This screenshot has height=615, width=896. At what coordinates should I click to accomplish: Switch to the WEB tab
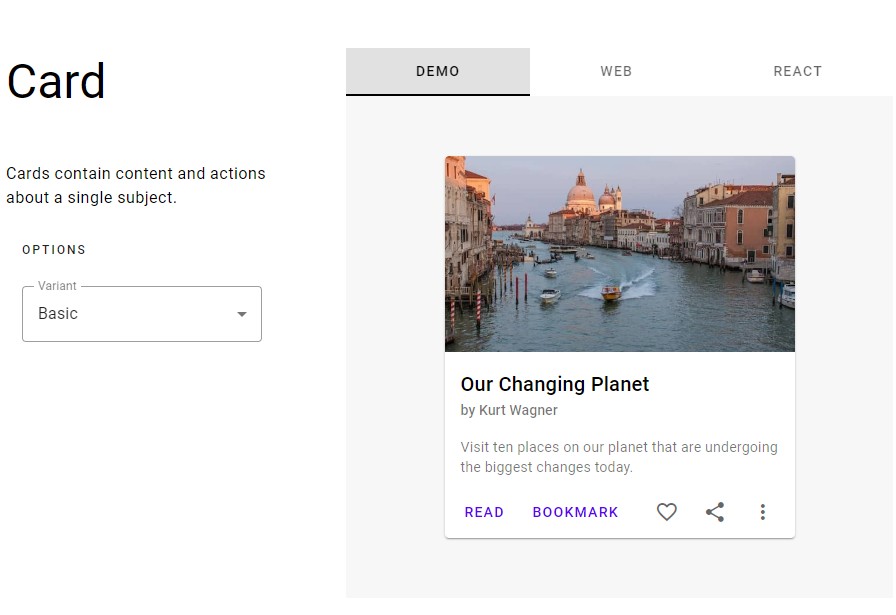click(616, 71)
